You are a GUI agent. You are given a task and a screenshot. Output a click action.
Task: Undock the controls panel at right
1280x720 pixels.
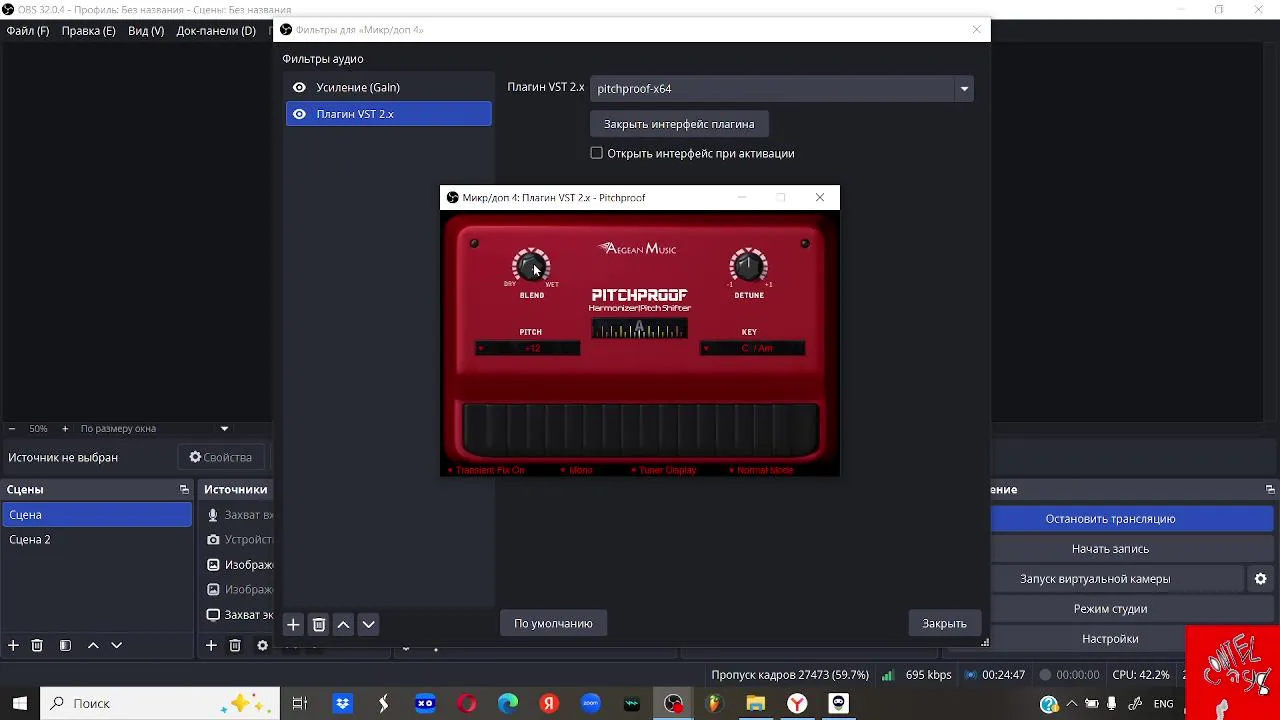(x=1270, y=490)
